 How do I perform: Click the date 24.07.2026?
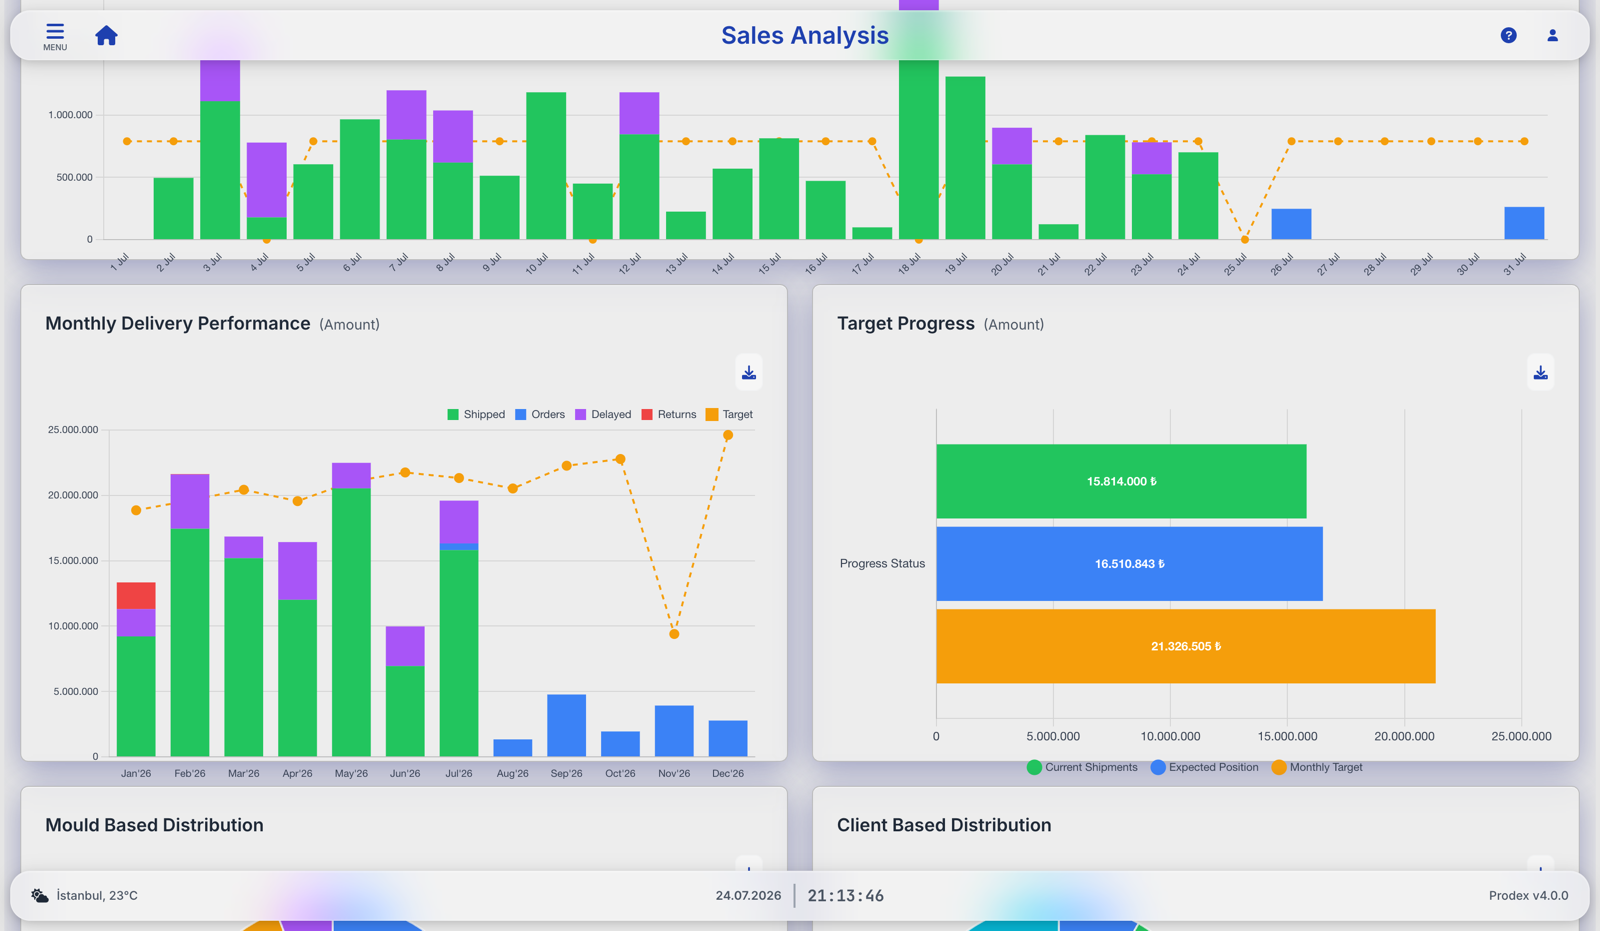[x=748, y=895]
